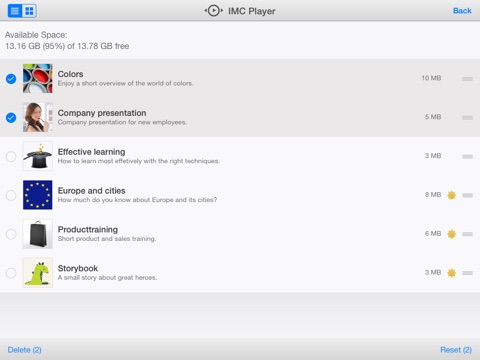The width and height of the screenshot is (480, 360).
Task: Click the 'Available Space:' label
Action: tap(36, 35)
